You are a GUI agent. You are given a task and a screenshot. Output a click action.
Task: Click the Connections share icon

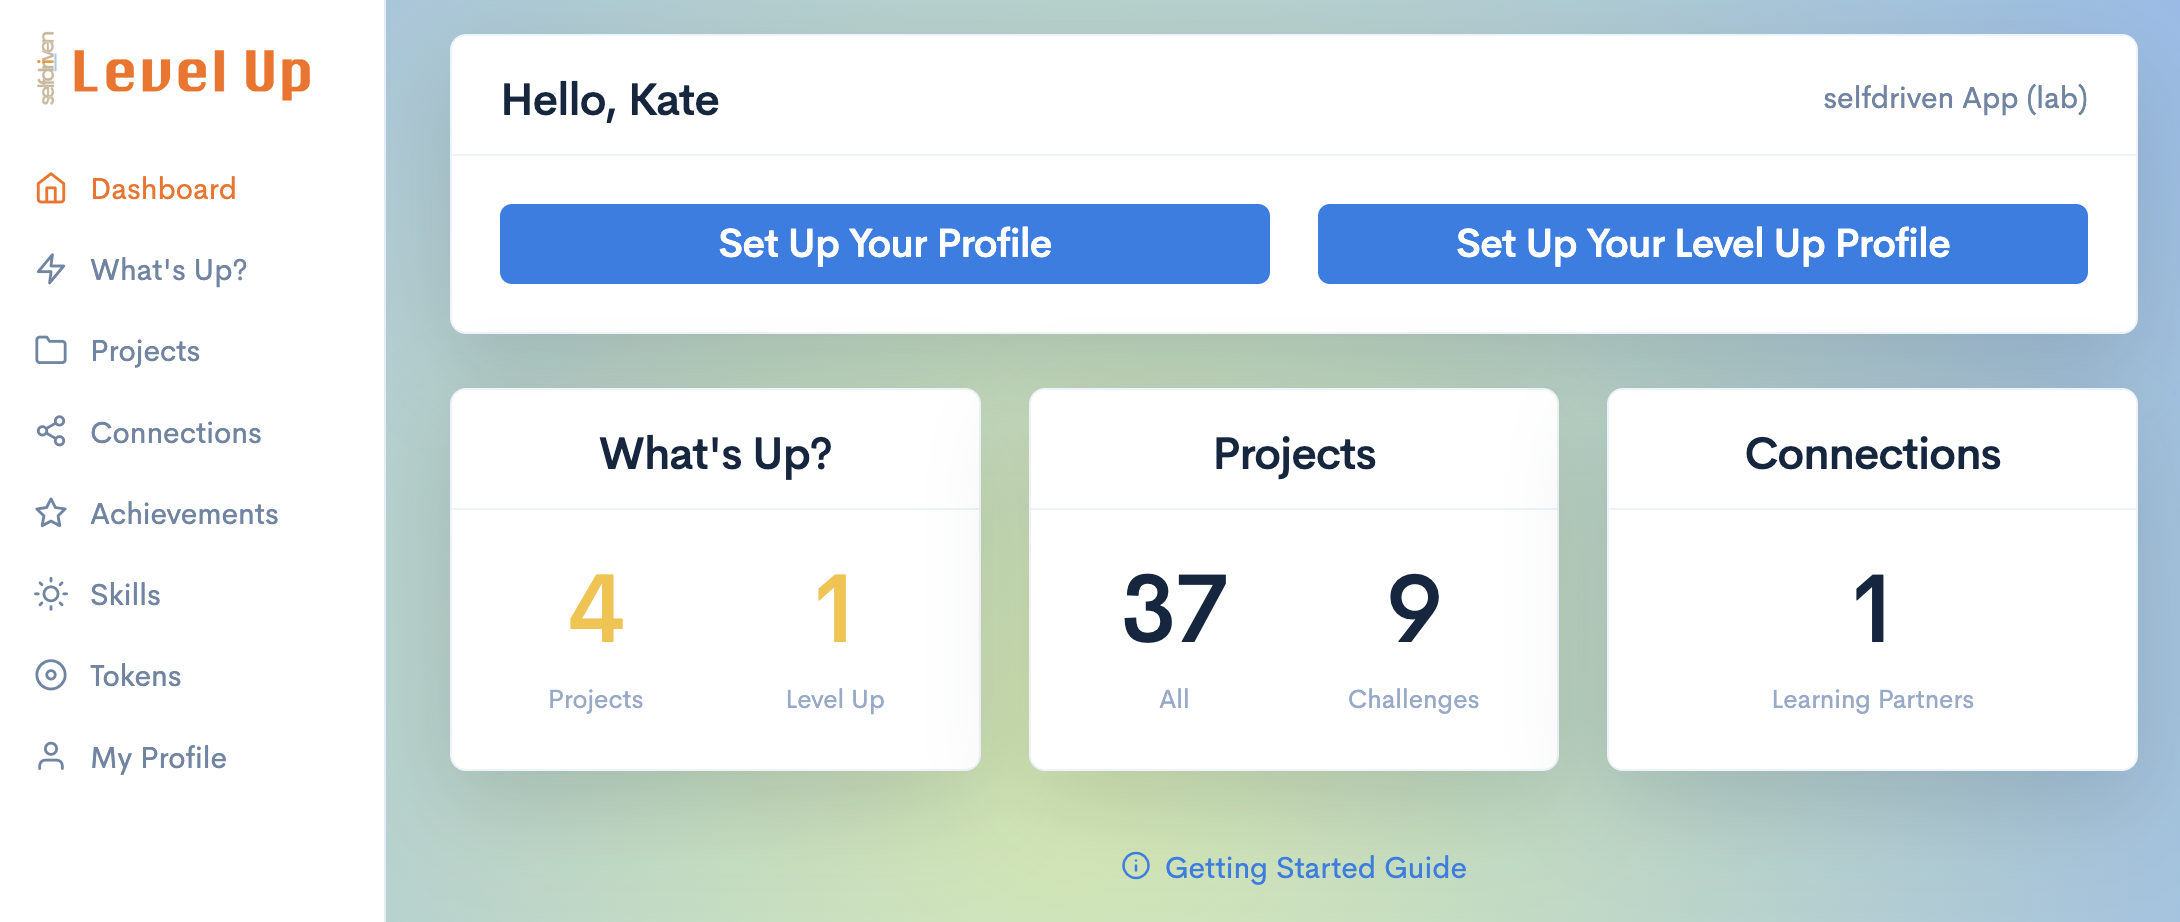(x=51, y=432)
